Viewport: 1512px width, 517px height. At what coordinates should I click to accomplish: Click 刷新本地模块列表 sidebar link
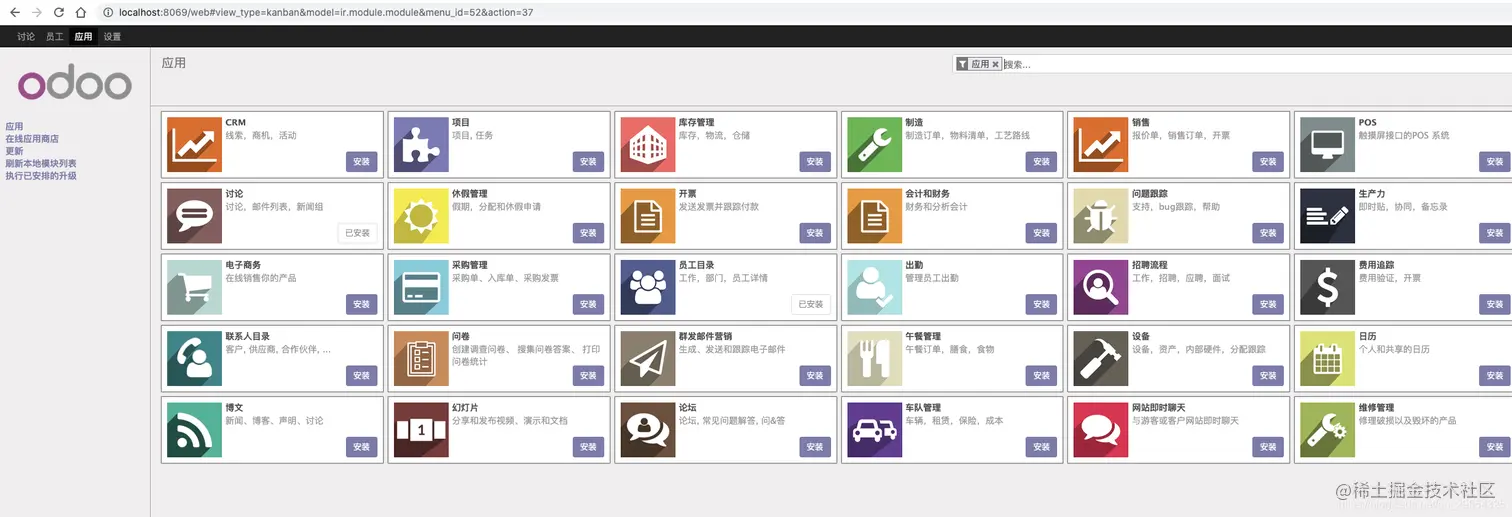tap(41, 163)
